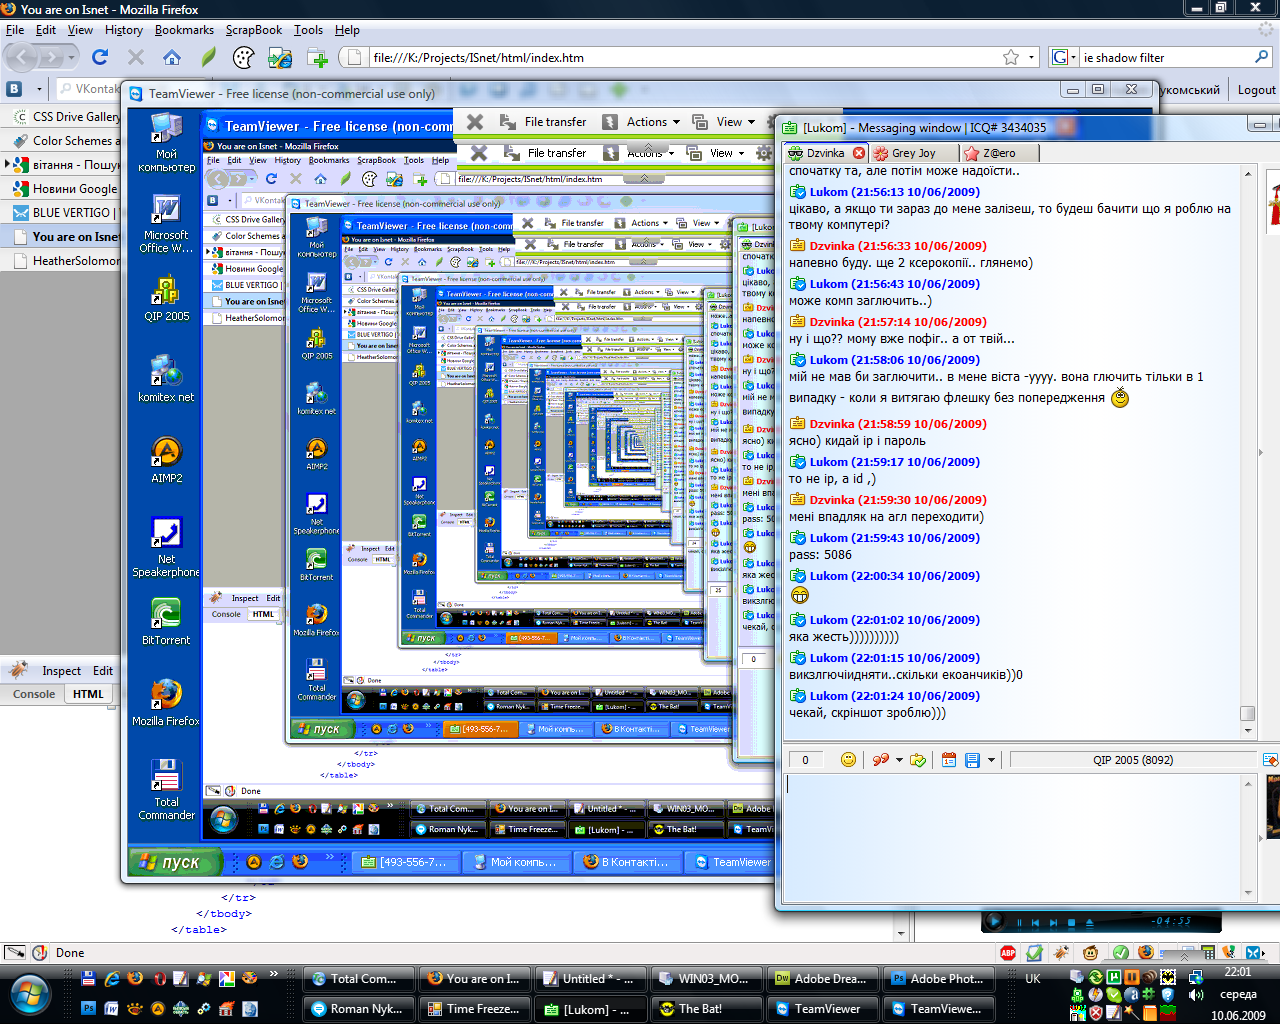Click the red quote icon in QIP toolbar
Viewport: 1280px width, 1024px height.
point(880,760)
